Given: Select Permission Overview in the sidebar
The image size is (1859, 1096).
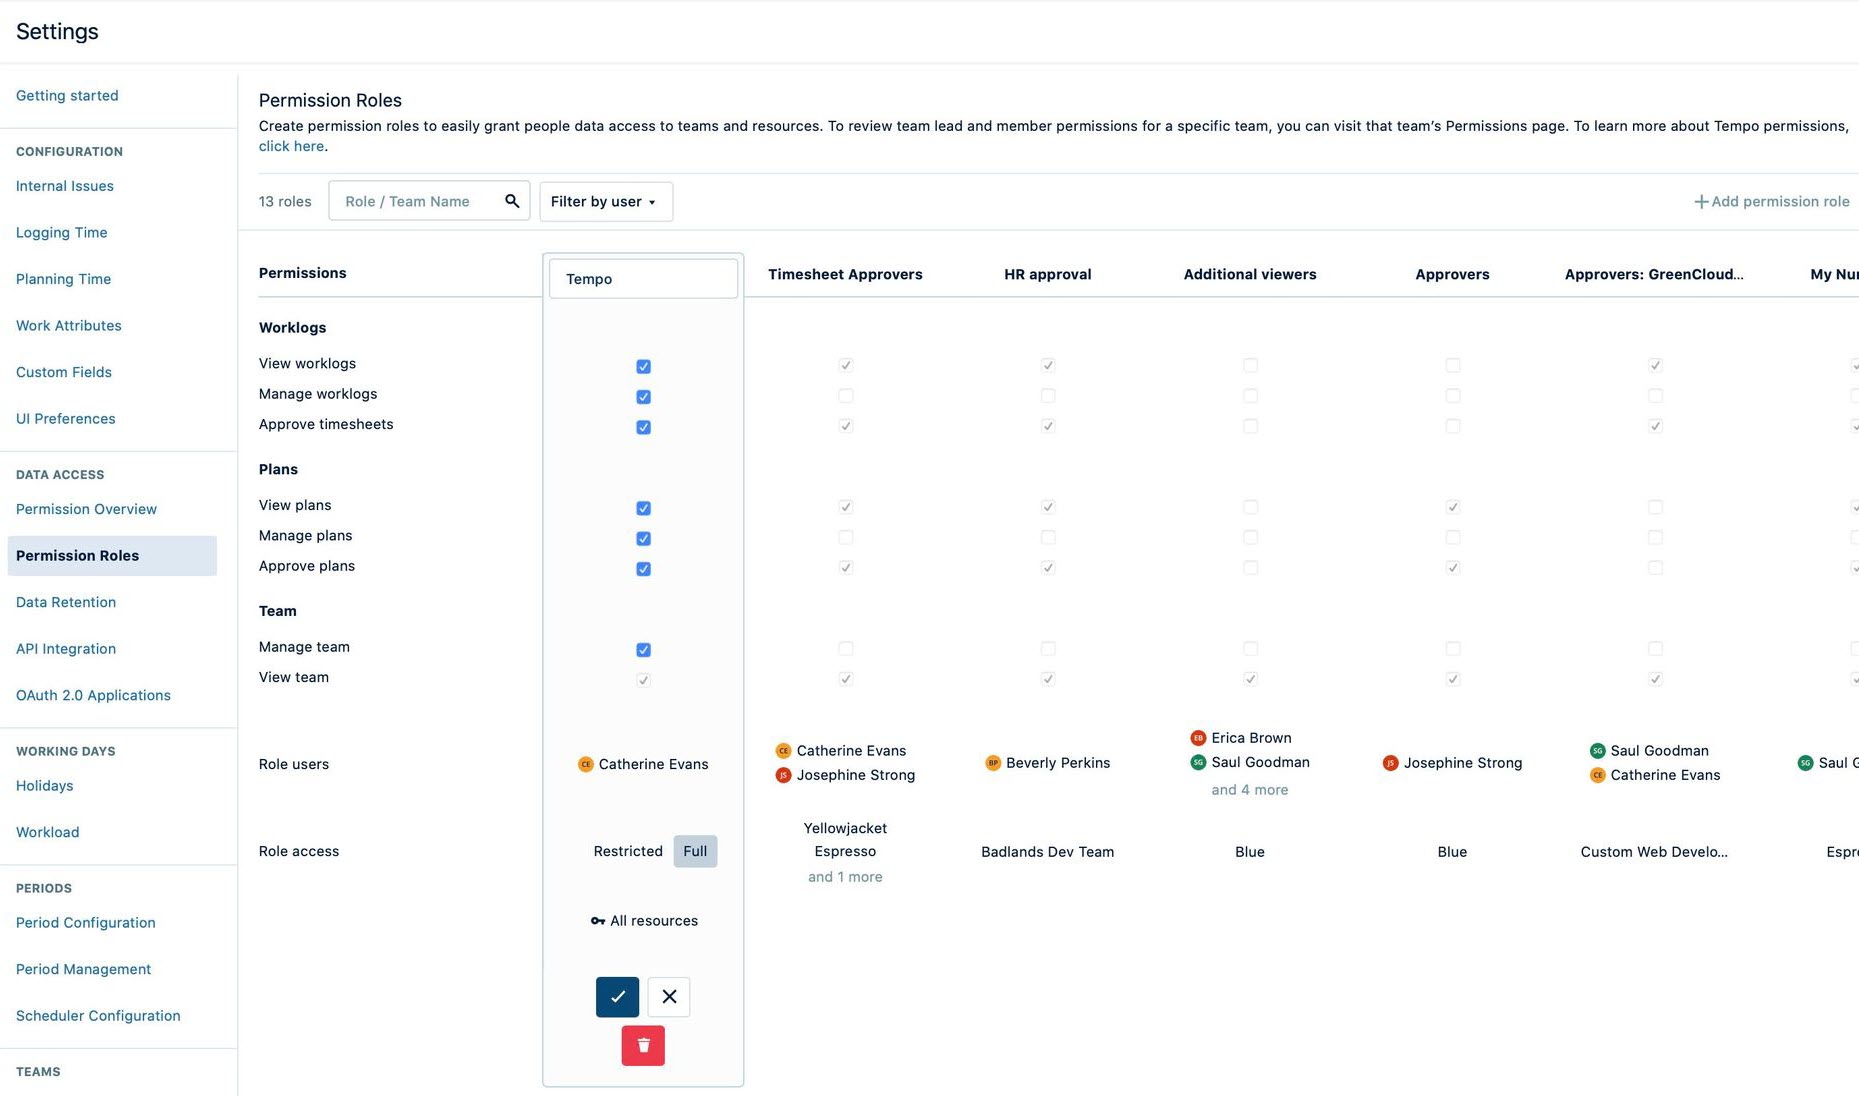Looking at the screenshot, I should click(x=86, y=509).
